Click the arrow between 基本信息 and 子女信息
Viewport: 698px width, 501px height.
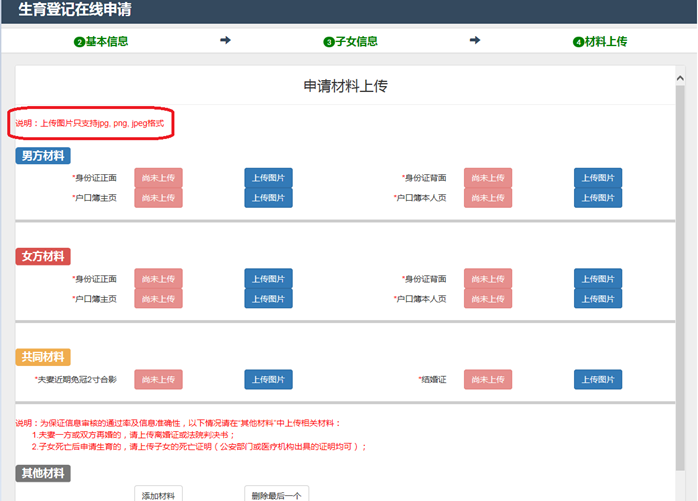point(225,41)
